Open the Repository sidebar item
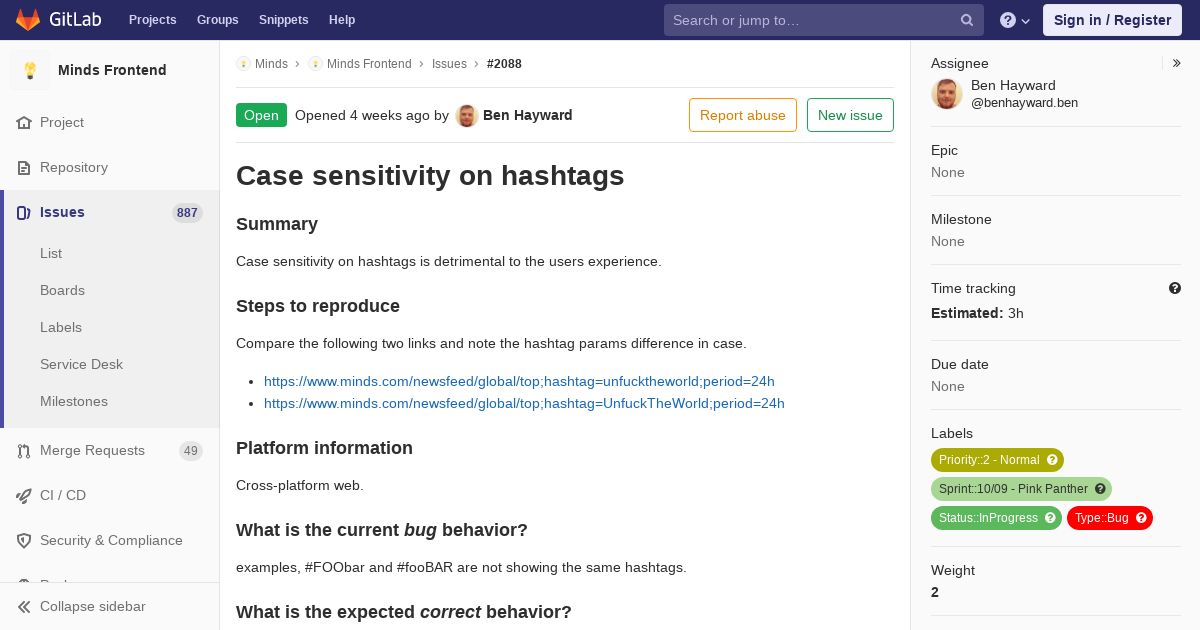Screen dimensions: 1200x630 point(73,167)
